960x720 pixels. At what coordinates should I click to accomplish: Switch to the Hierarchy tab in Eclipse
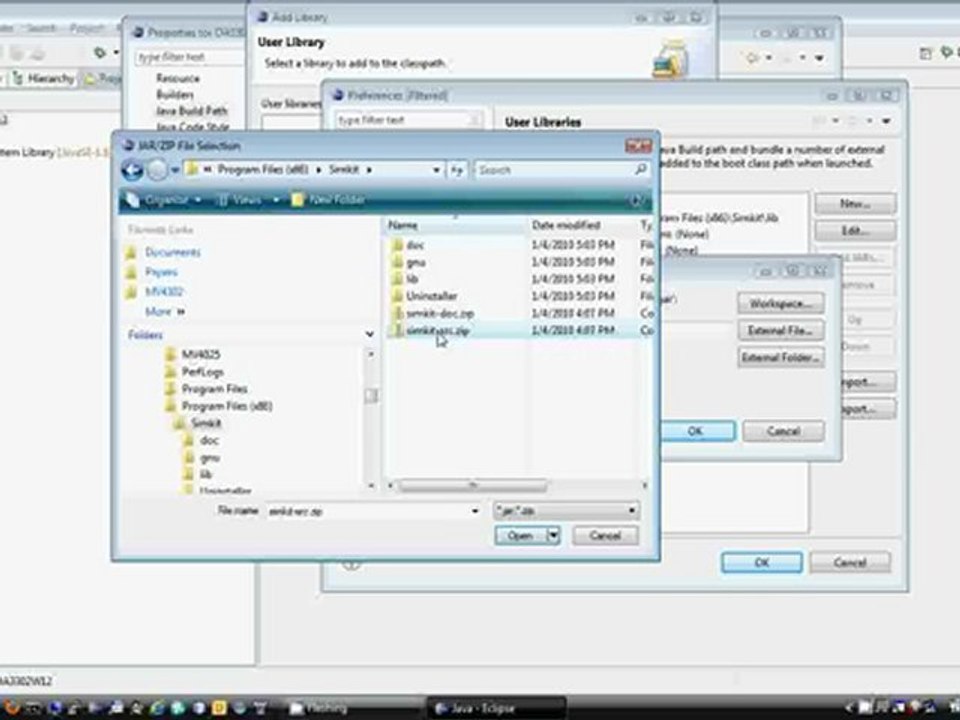(x=44, y=78)
